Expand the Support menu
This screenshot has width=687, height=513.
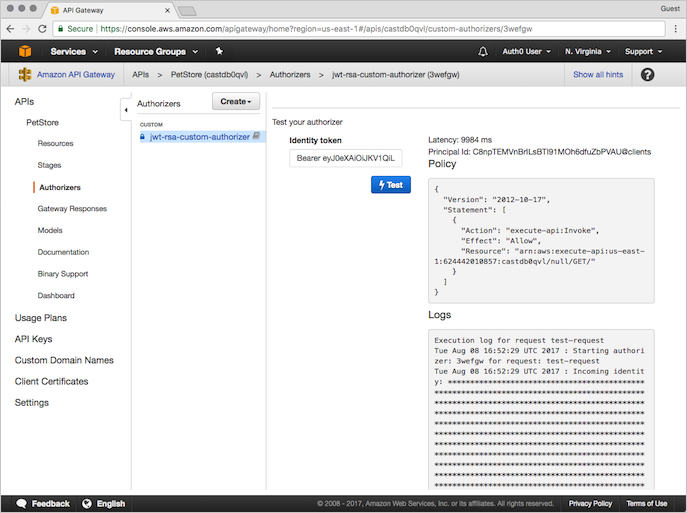(x=643, y=52)
